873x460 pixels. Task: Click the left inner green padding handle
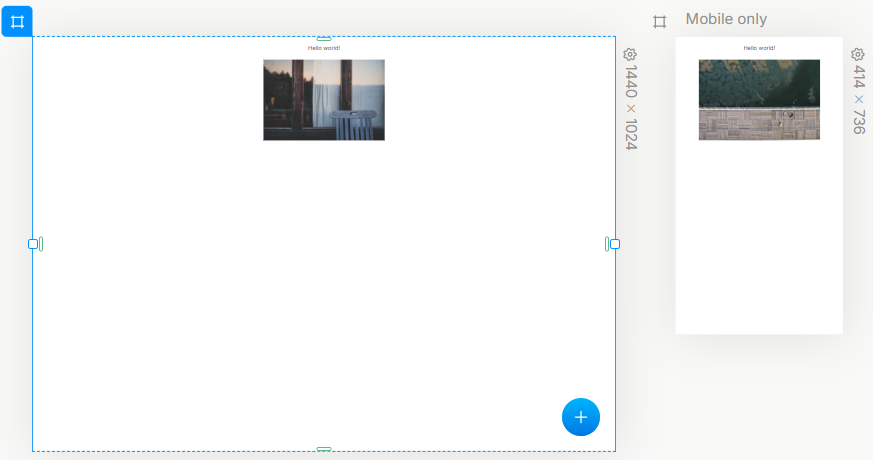[41, 244]
